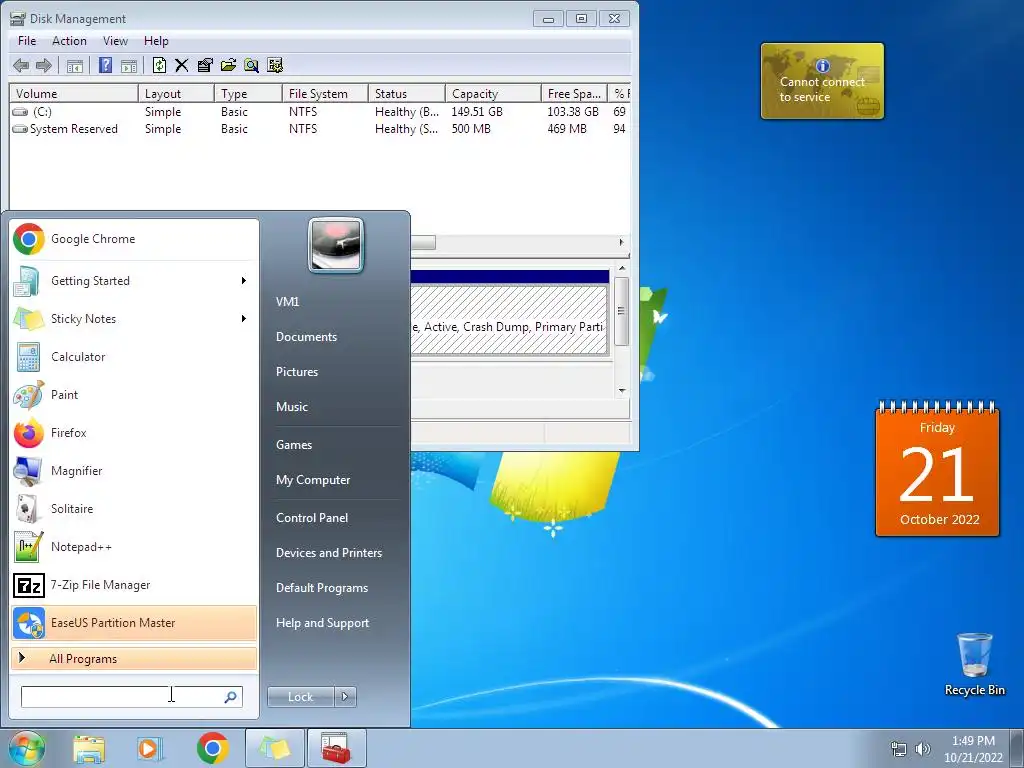Image resolution: width=1024 pixels, height=768 pixels.
Task: Click the Start menu search box
Action: tap(132, 697)
